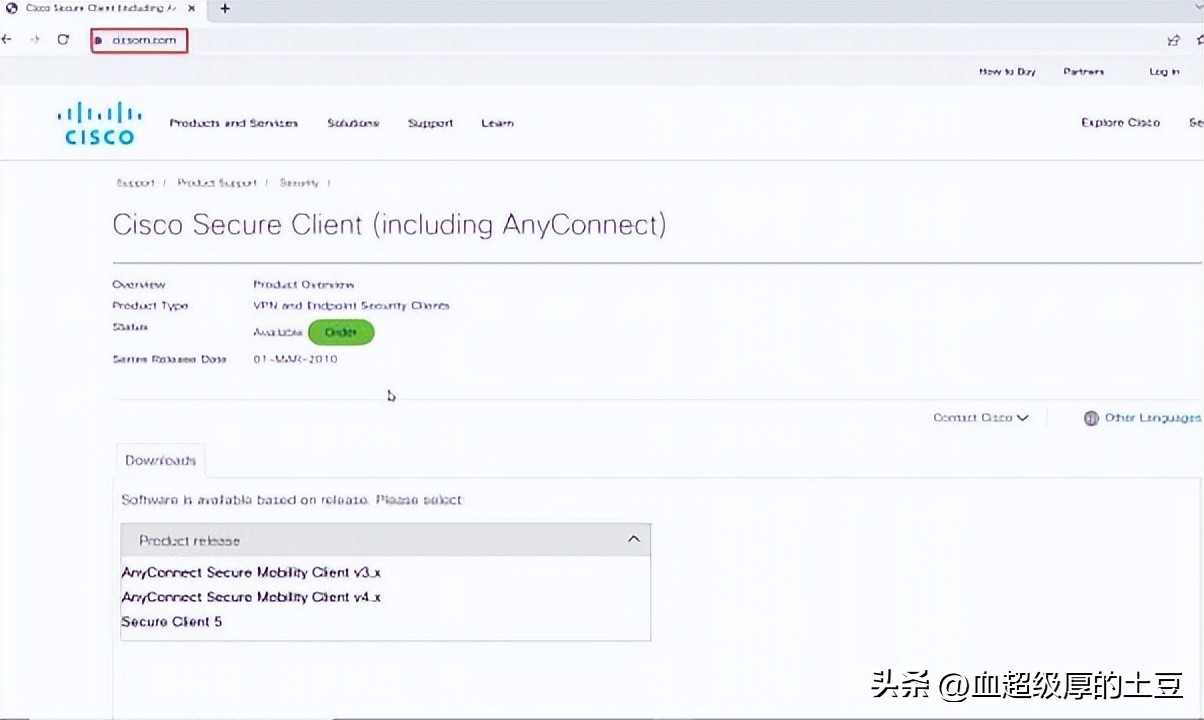Click the globe icon for Other Languages
The width and height of the screenshot is (1204, 720).
pyautogui.click(x=1091, y=418)
